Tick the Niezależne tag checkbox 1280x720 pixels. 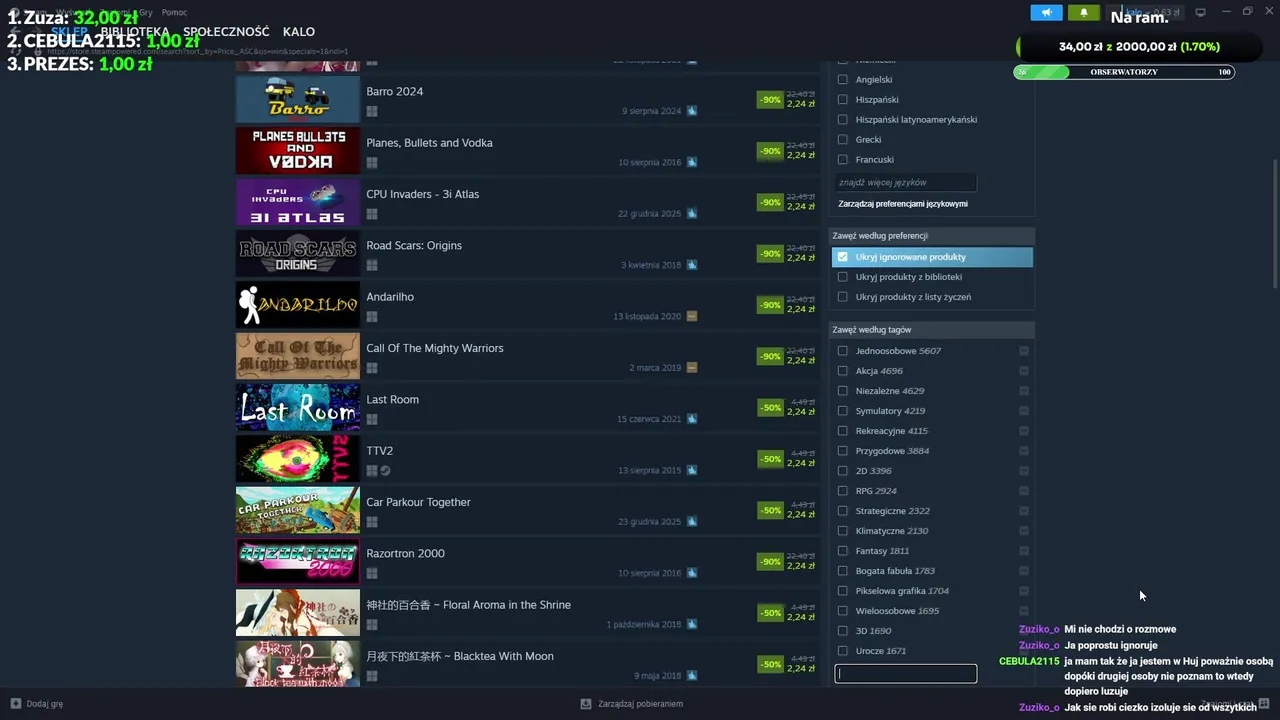click(843, 391)
